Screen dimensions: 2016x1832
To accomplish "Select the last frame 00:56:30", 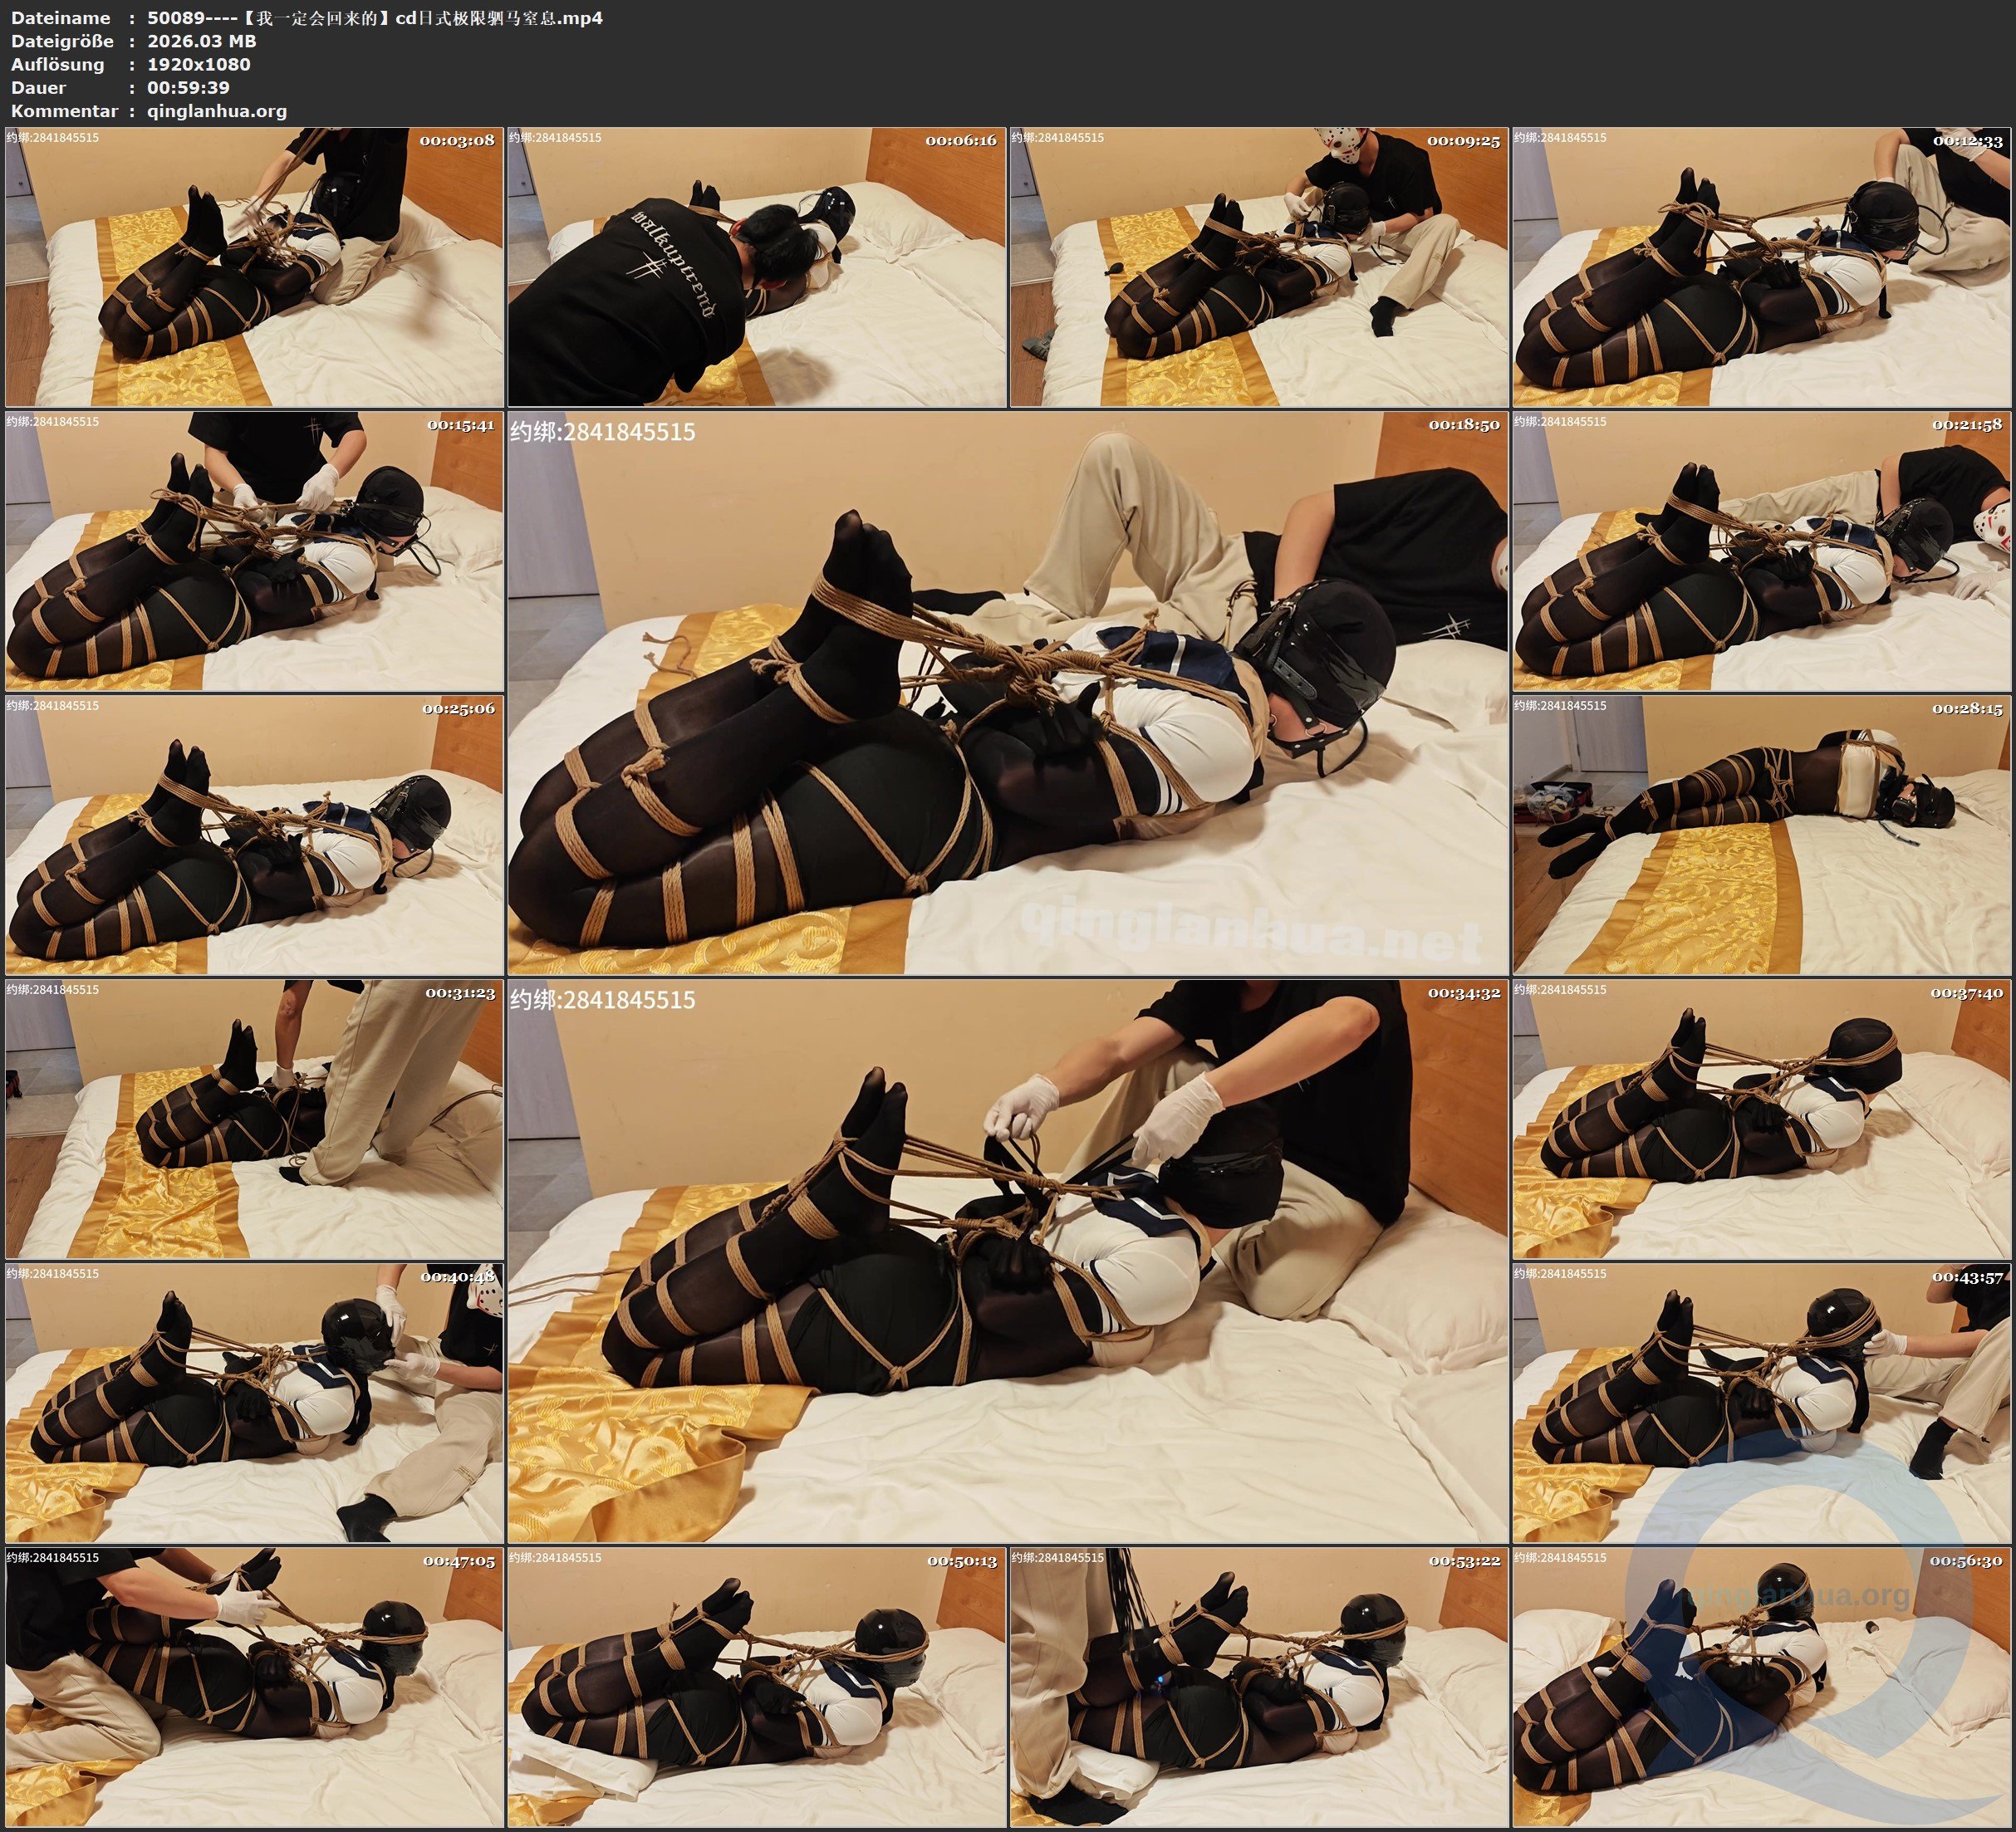I will tap(1761, 1687).
